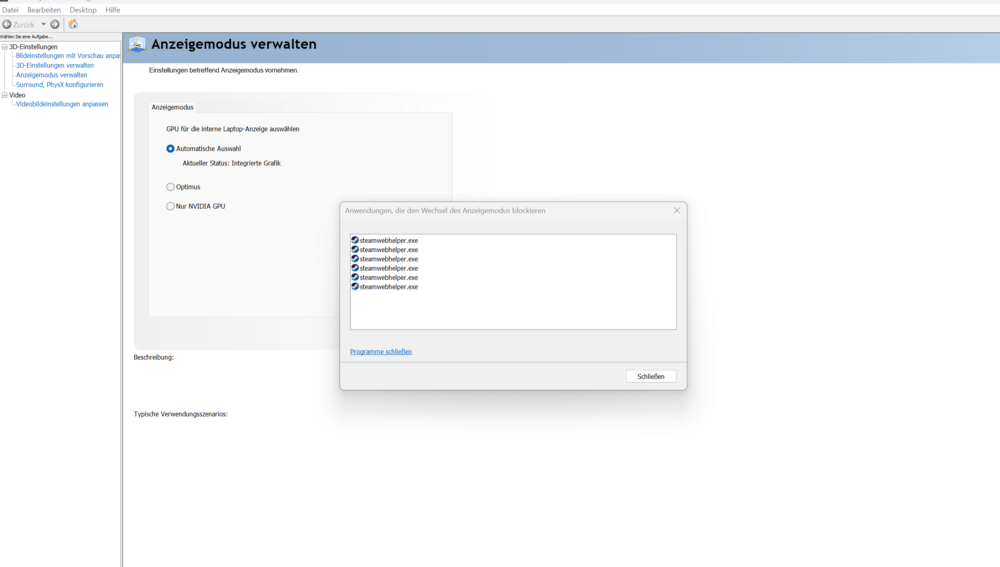
Task: Select the Nur NVIDIA GPU radio button
Action: click(170, 206)
